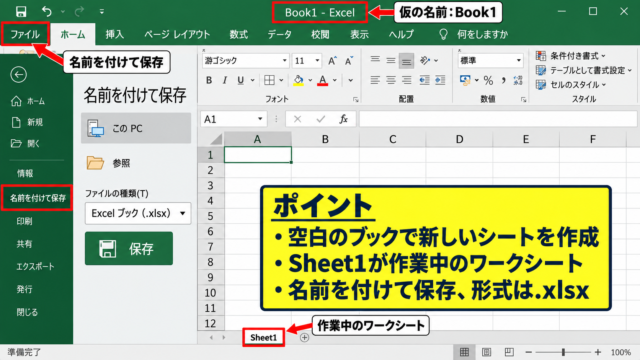Click the decrease font size icon

(x=349, y=61)
